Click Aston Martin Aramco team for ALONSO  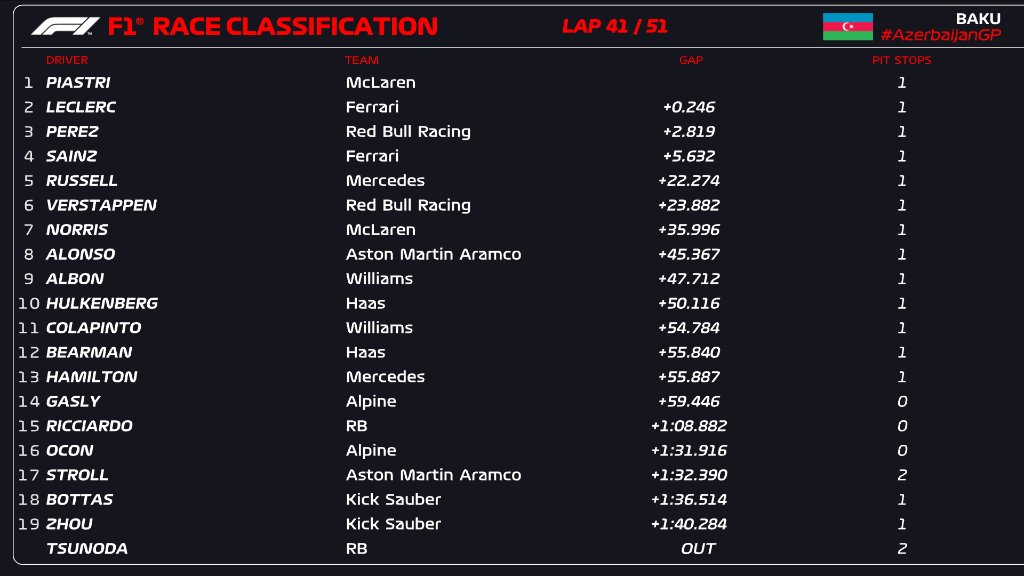[x=434, y=254]
